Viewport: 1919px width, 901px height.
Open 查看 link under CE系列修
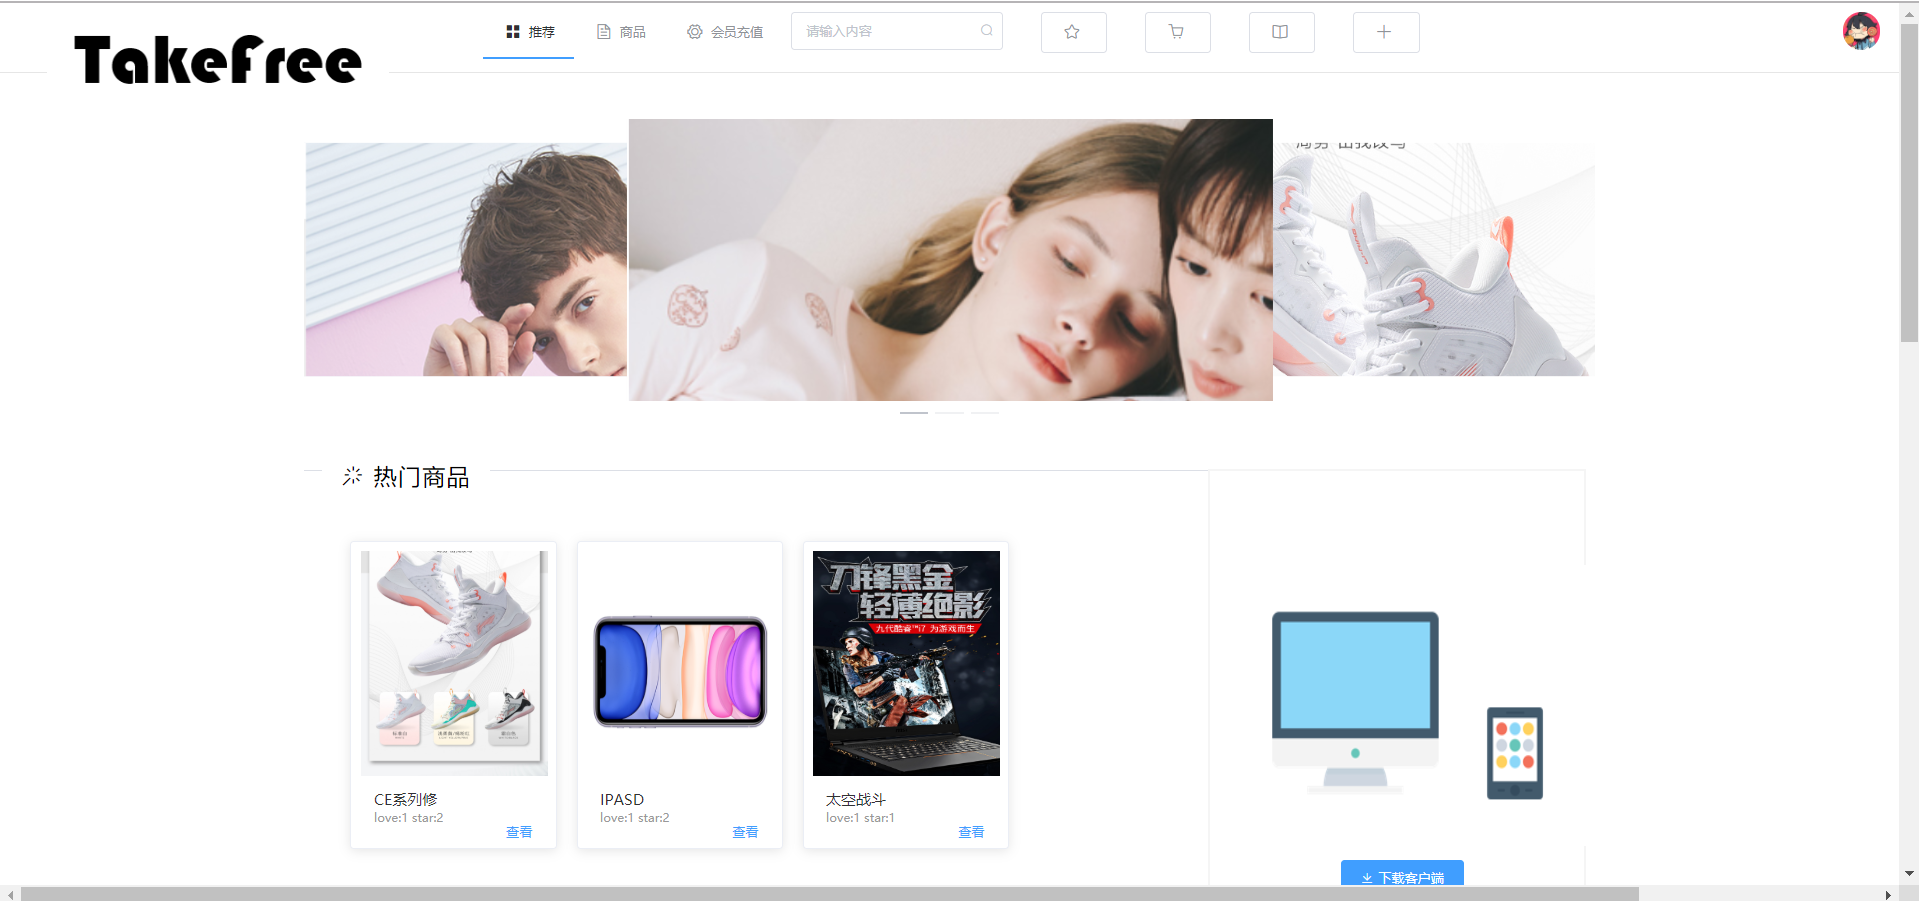tap(518, 831)
